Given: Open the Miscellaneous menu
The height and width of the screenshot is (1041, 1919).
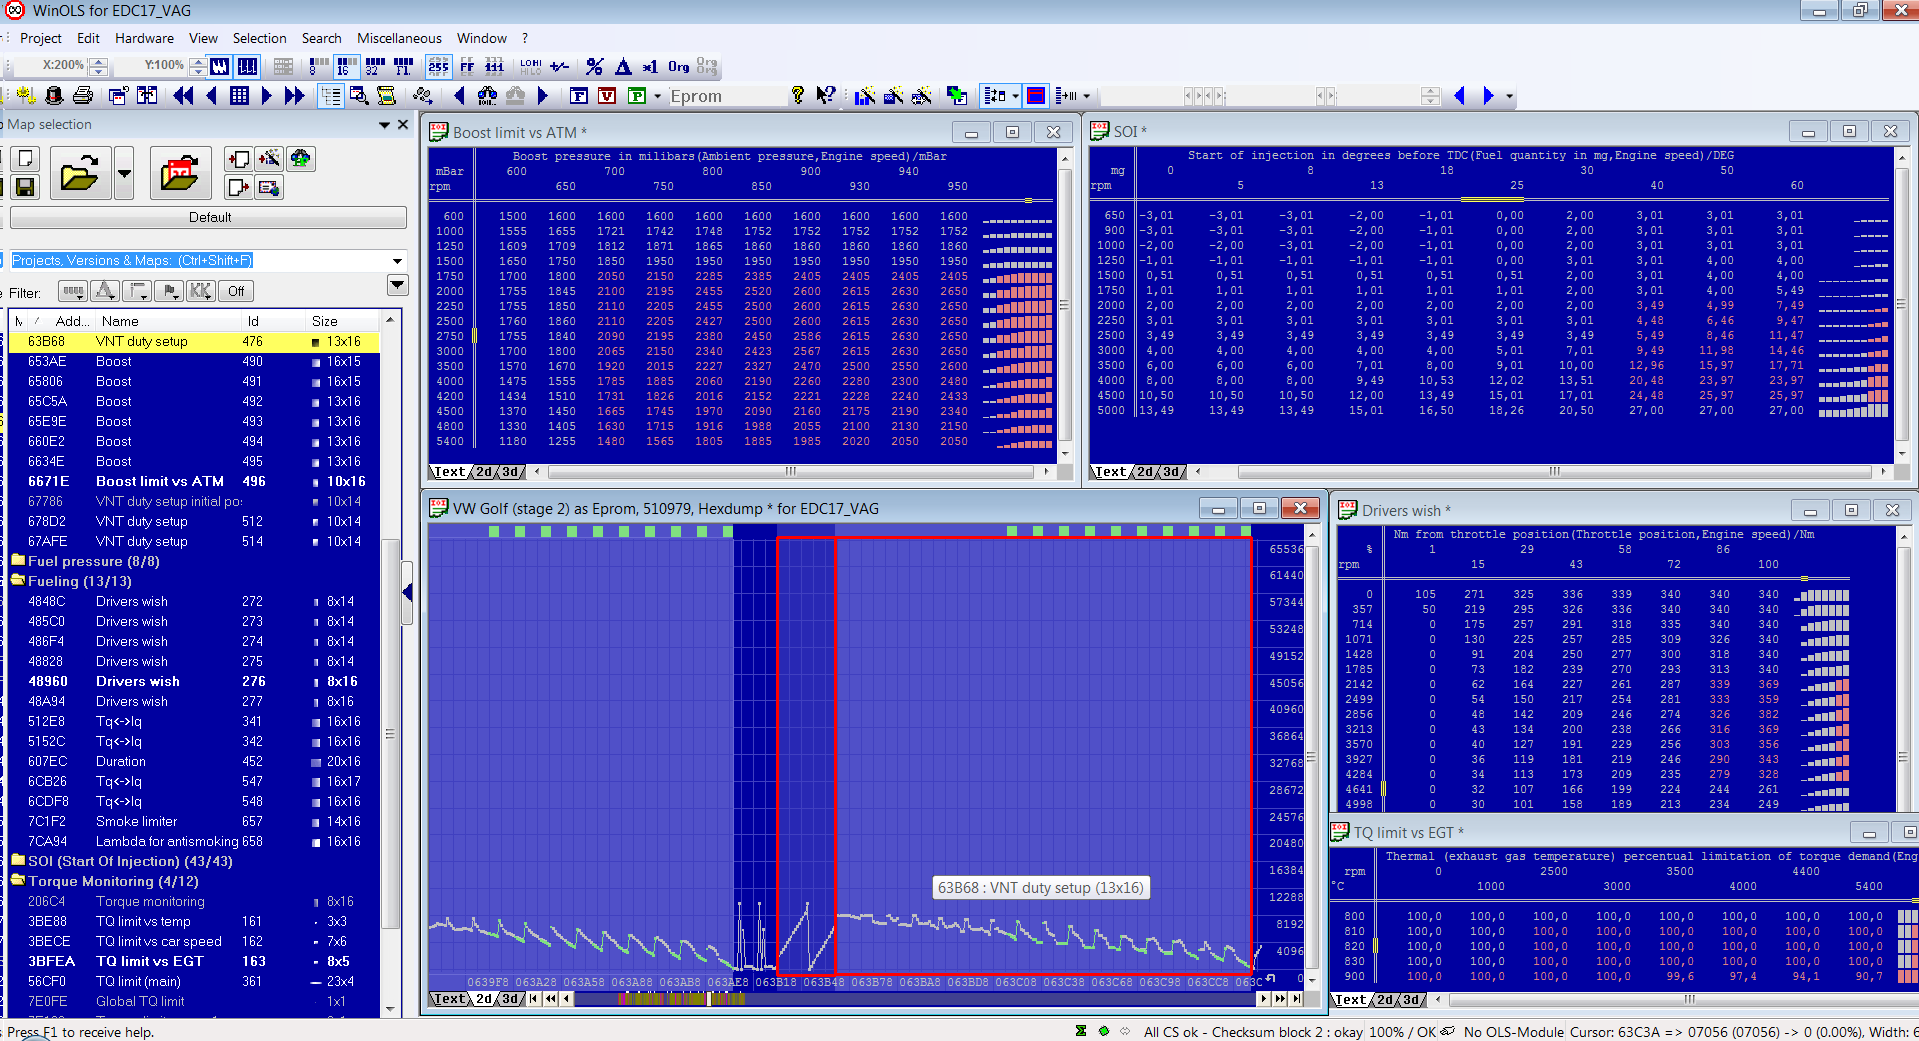Looking at the screenshot, I should click(399, 38).
